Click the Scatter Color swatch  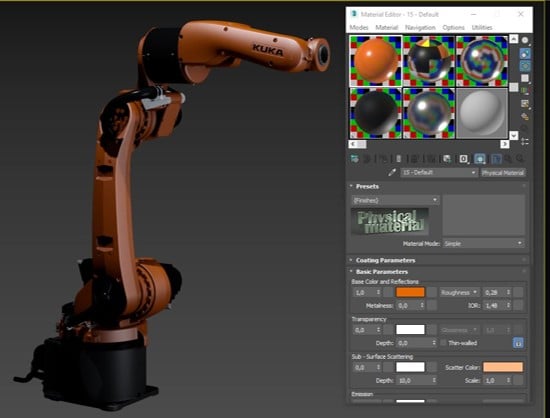pyautogui.click(x=503, y=367)
